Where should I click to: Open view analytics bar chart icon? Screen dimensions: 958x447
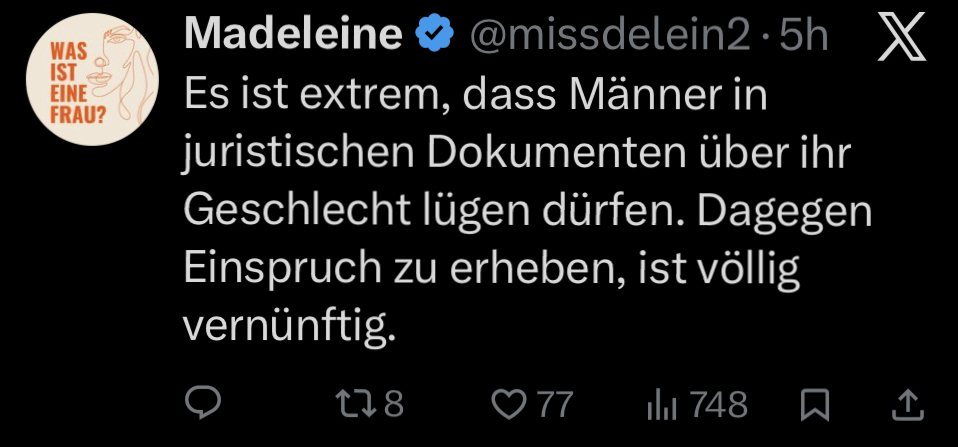tap(663, 404)
